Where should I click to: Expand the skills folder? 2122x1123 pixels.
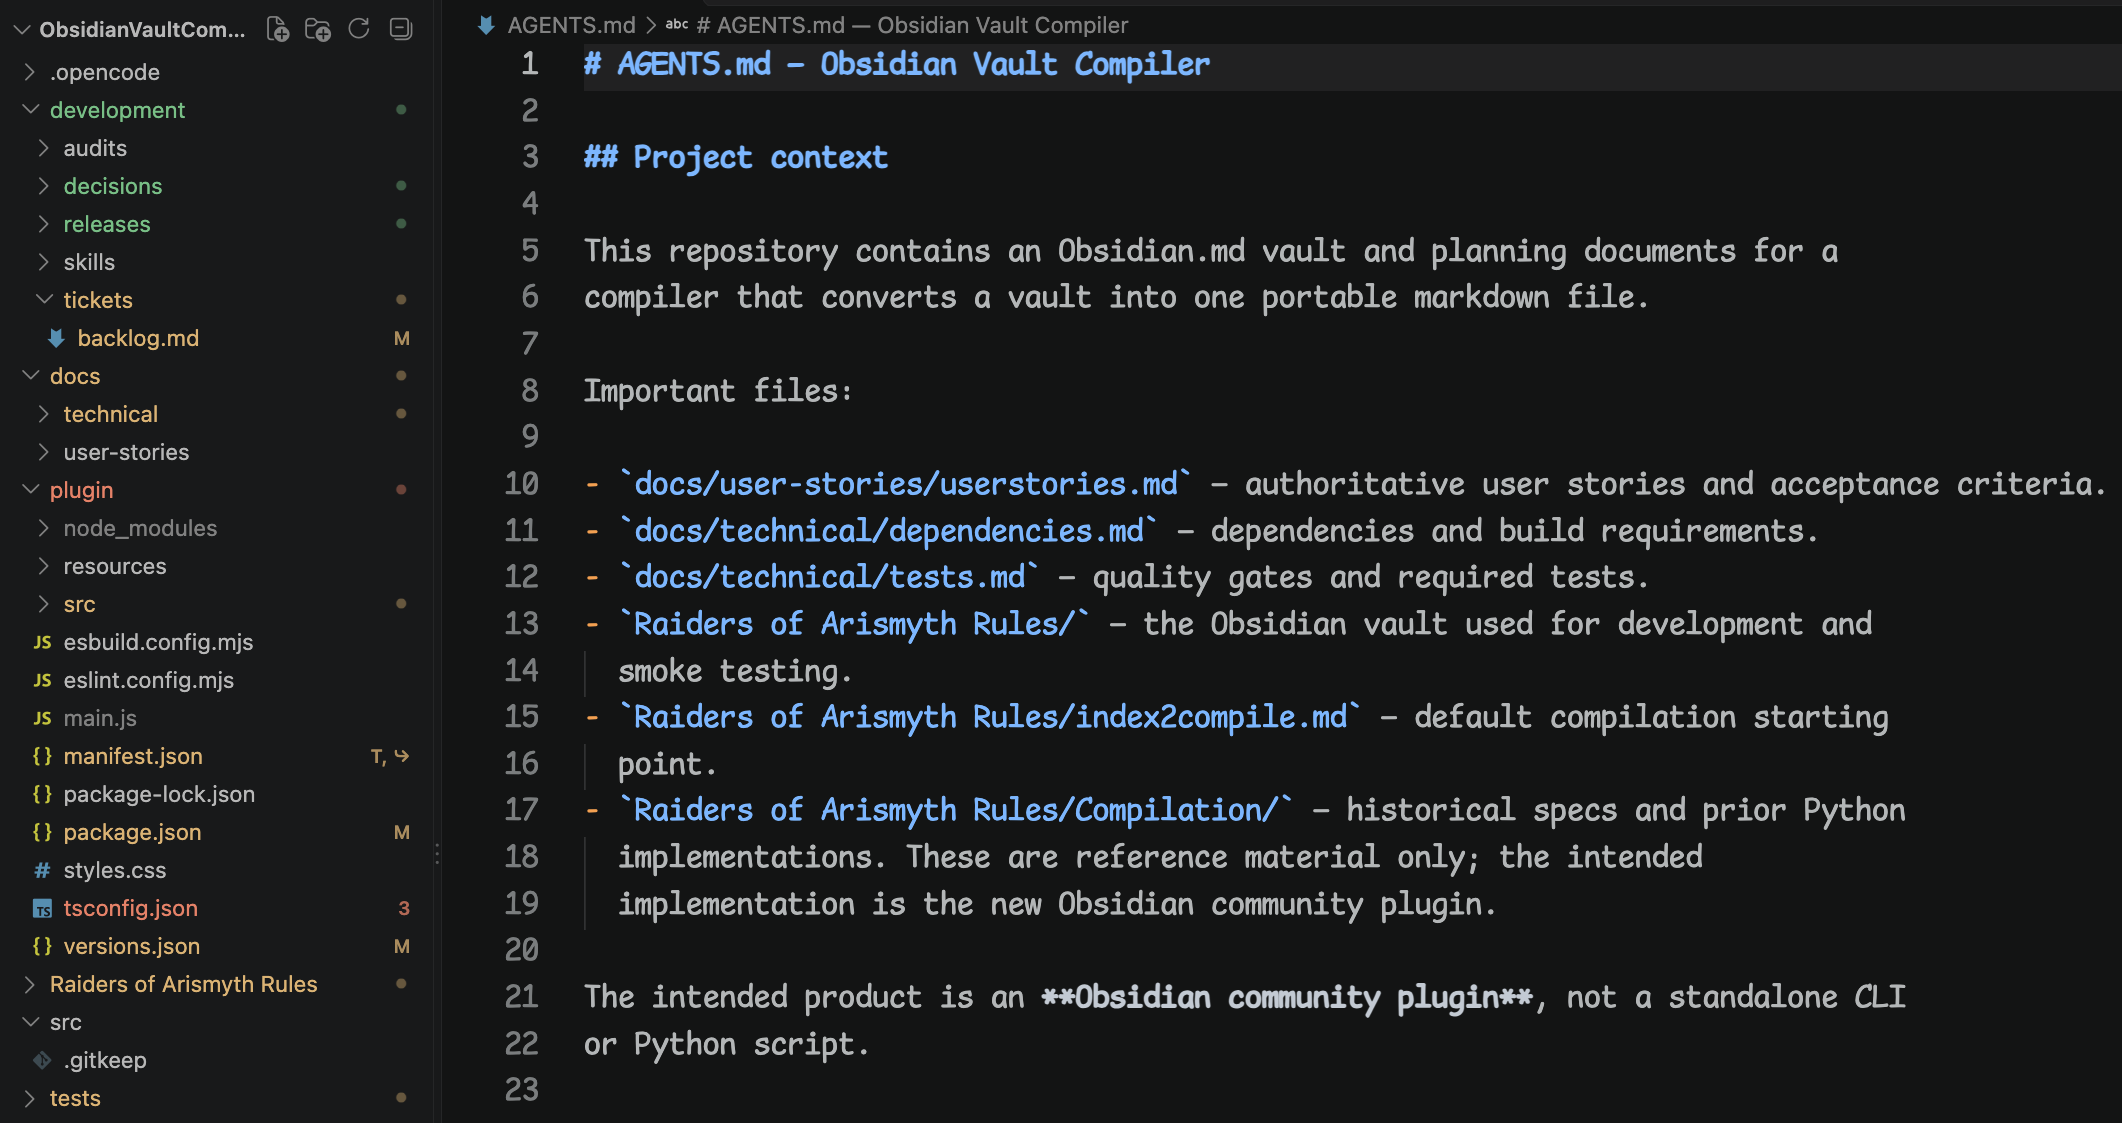coord(43,262)
